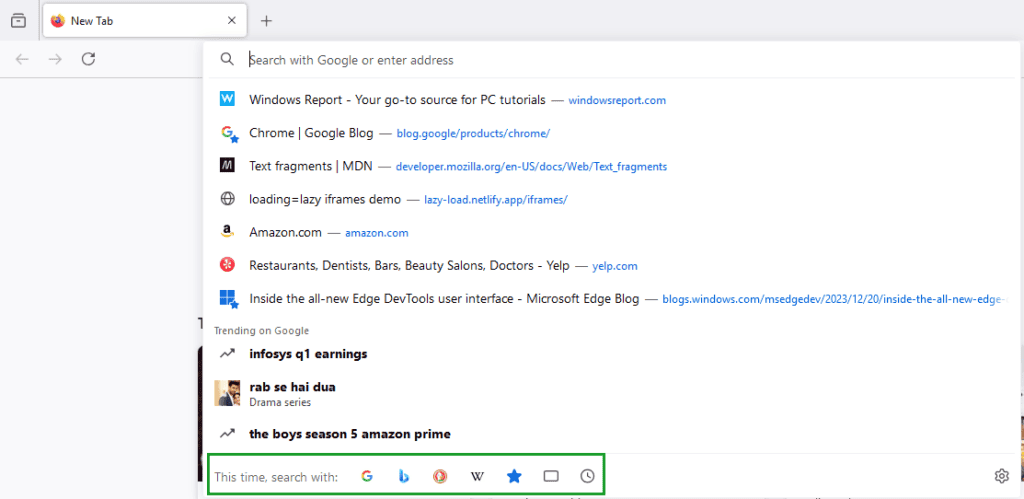Click trending arrow beside infosys q1 earnings
Viewport: 1024px width, 499px height.
pyautogui.click(x=227, y=353)
